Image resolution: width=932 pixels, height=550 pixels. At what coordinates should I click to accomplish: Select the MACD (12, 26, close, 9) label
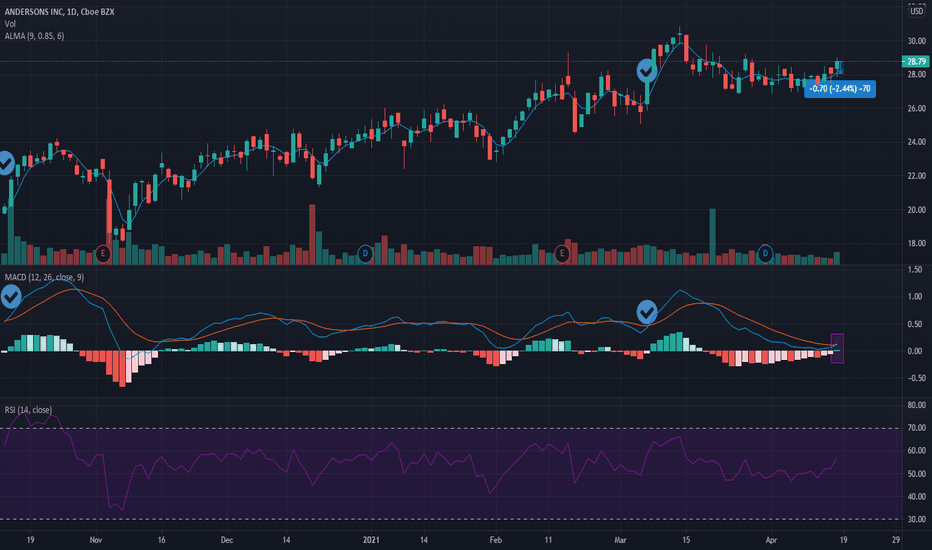tap(44, 278)
